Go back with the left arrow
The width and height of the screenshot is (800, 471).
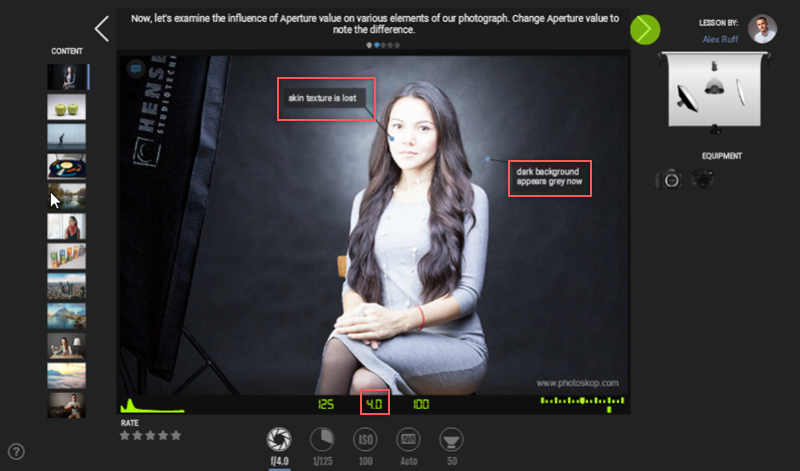[102, 29]
